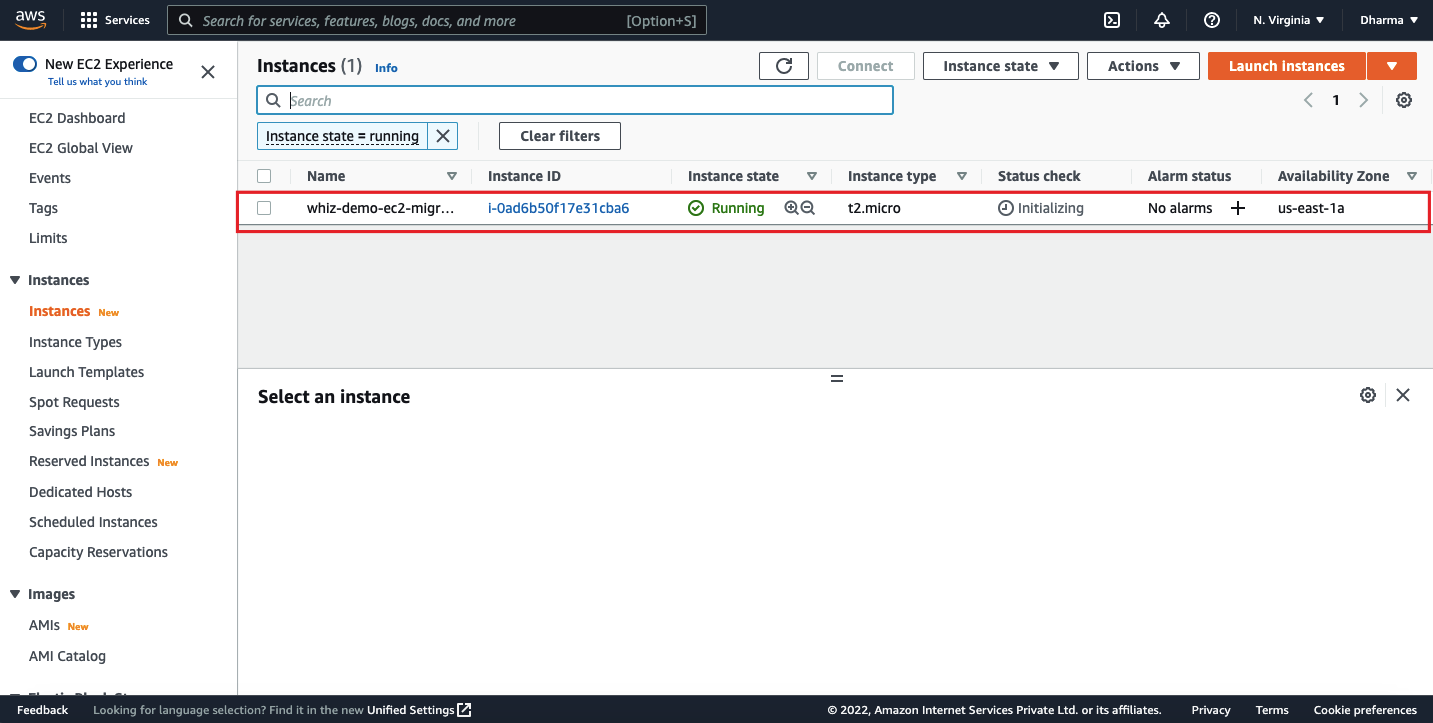Open EC2 Global View
The width and height of the screenshot is (1433, 723).
point(81,148)
